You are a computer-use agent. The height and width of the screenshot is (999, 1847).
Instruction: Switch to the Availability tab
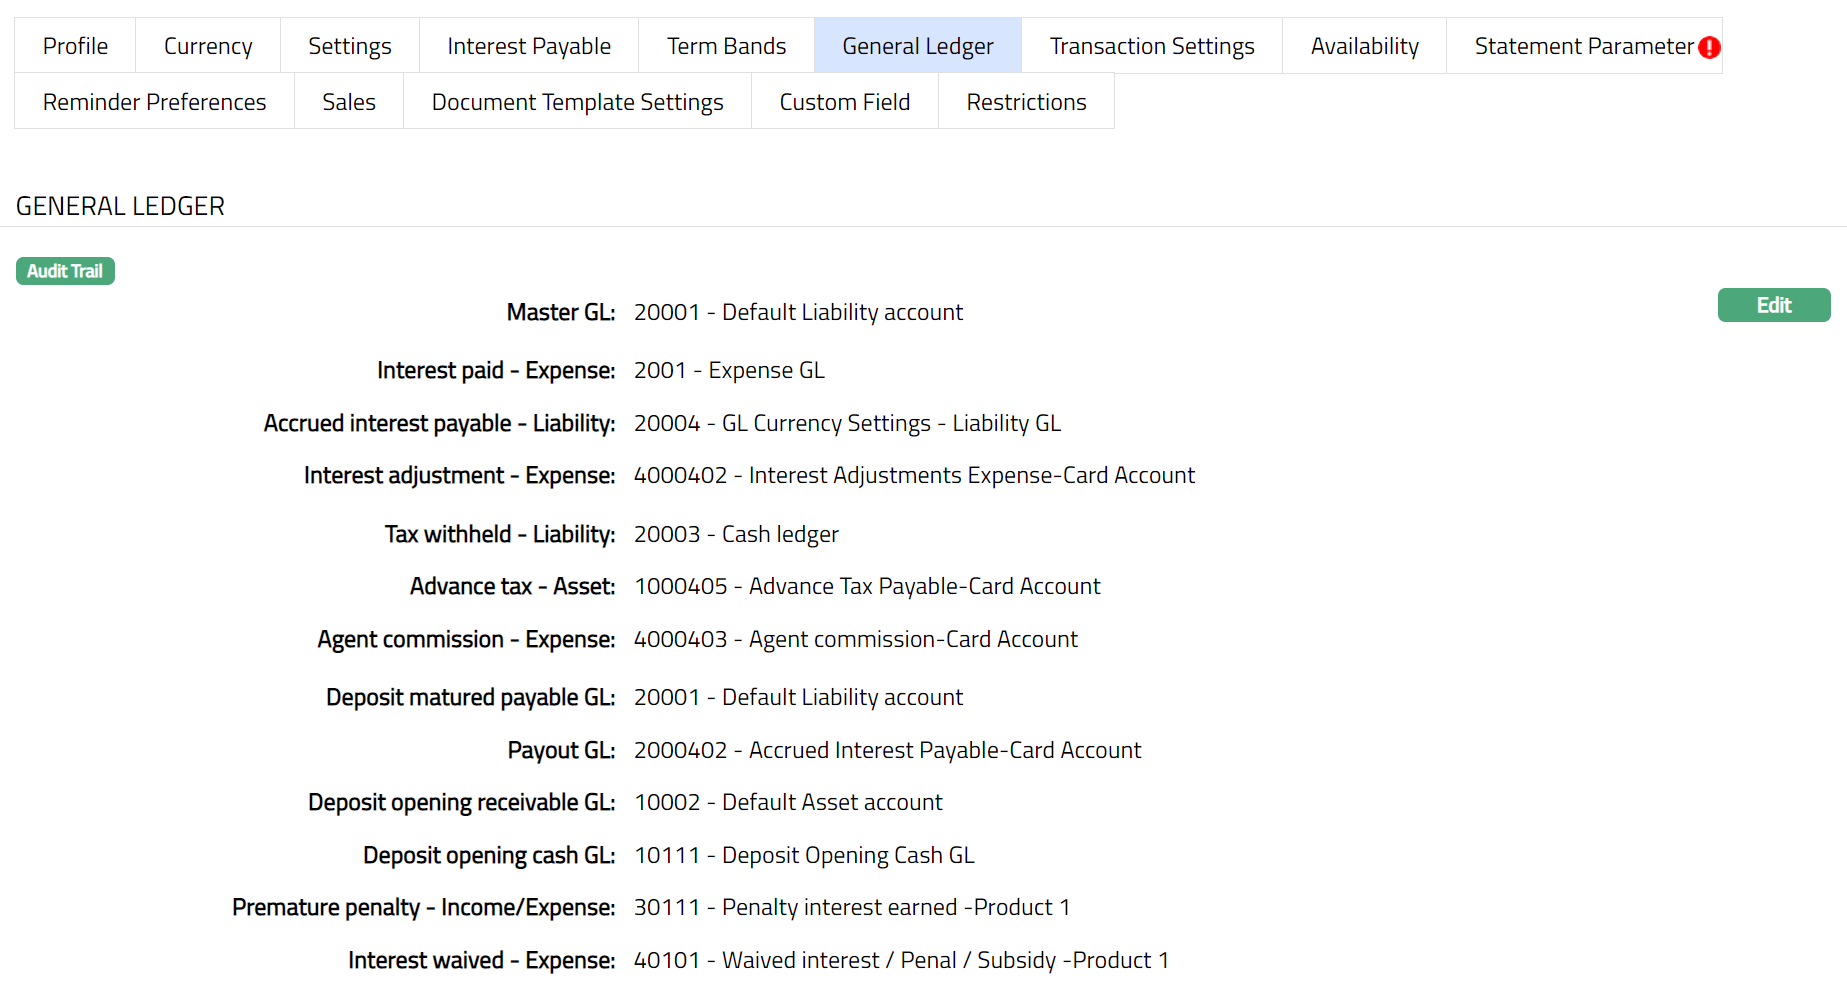pyautogui.click(x=1364, y=46)
